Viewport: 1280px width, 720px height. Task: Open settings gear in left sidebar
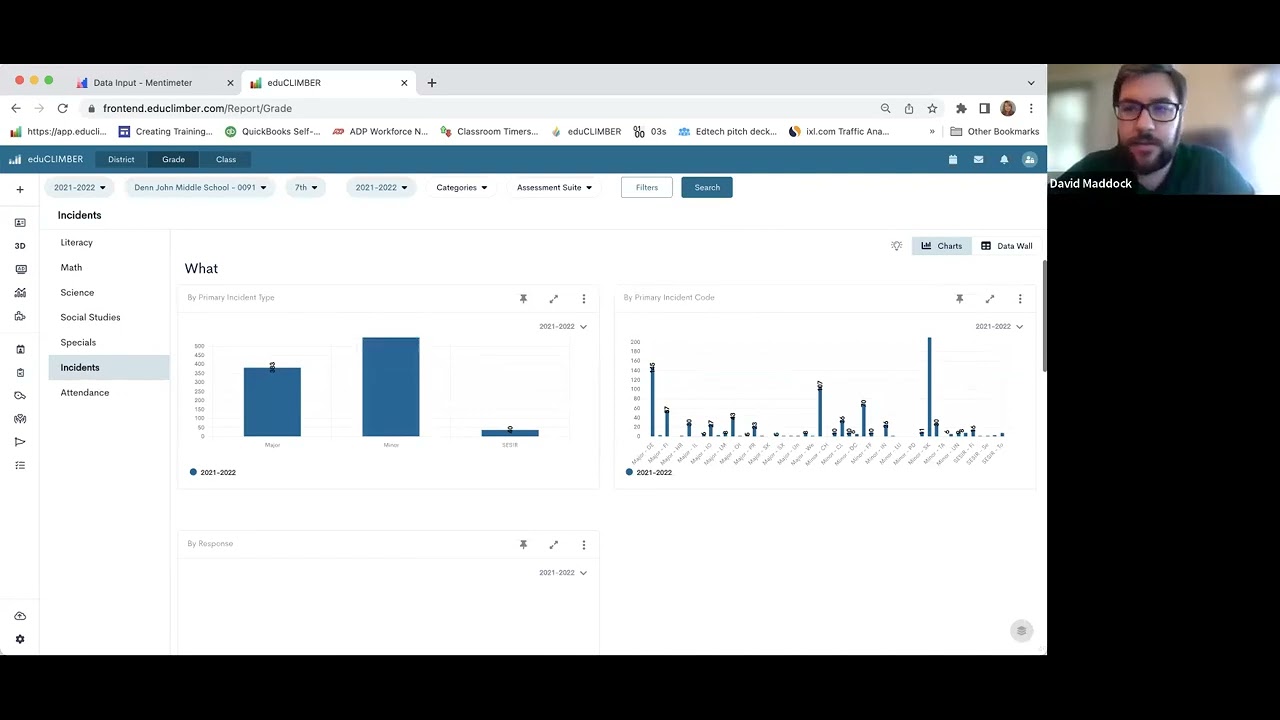20,639
